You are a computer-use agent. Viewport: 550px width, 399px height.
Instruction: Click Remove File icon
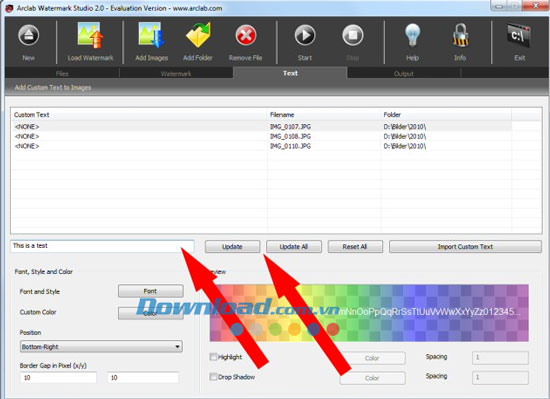[x=246, y=35]
